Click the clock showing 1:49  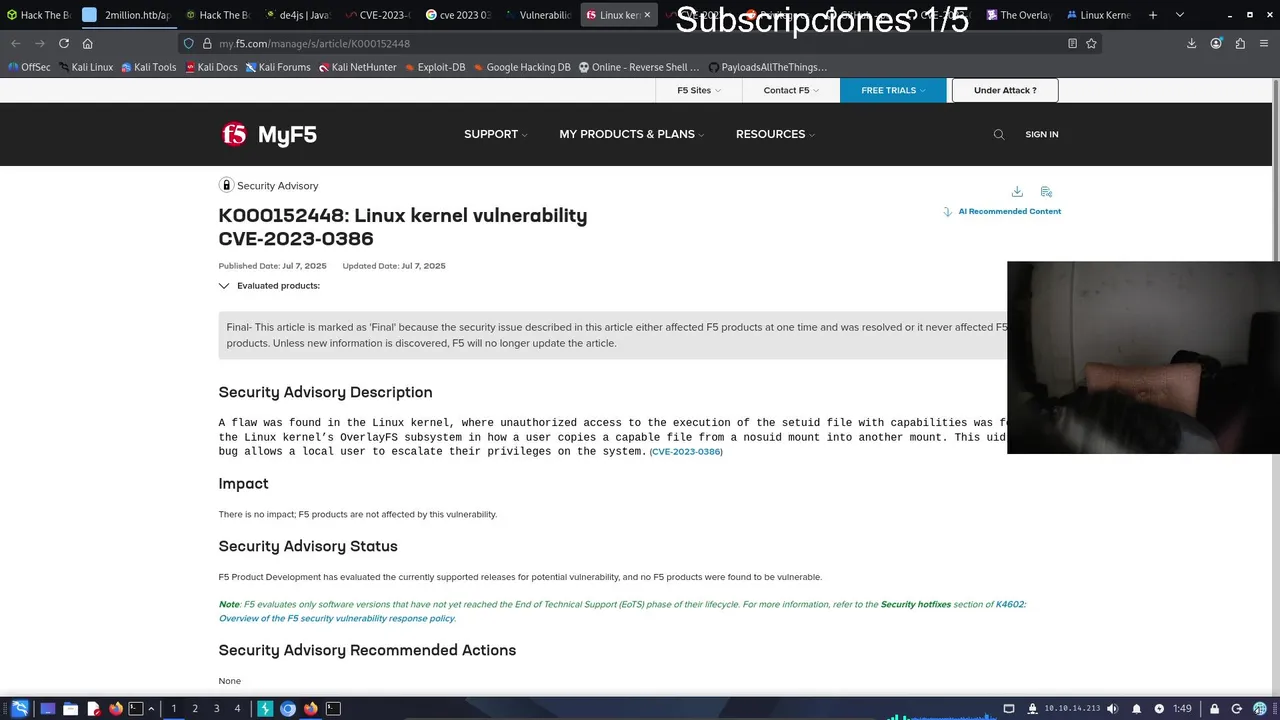(x=1182, y=708)
